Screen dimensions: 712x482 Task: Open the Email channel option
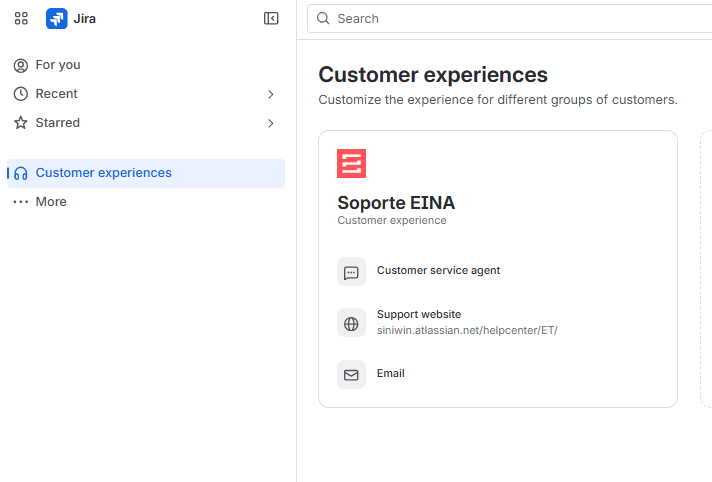click(x=391, y=373)
